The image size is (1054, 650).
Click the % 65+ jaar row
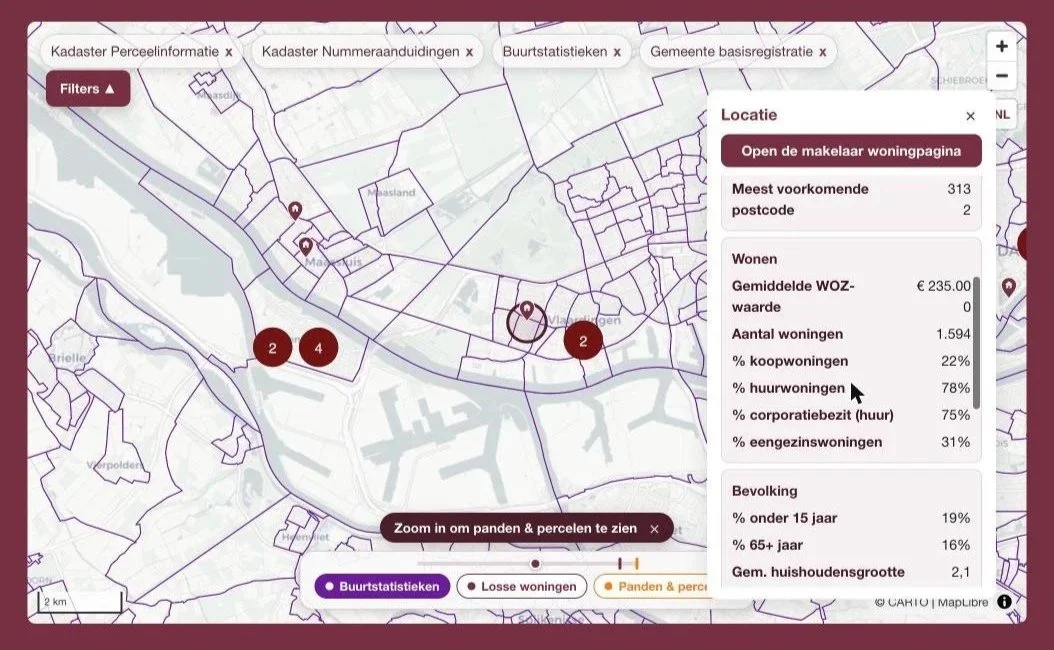click(x=851, y=544)
